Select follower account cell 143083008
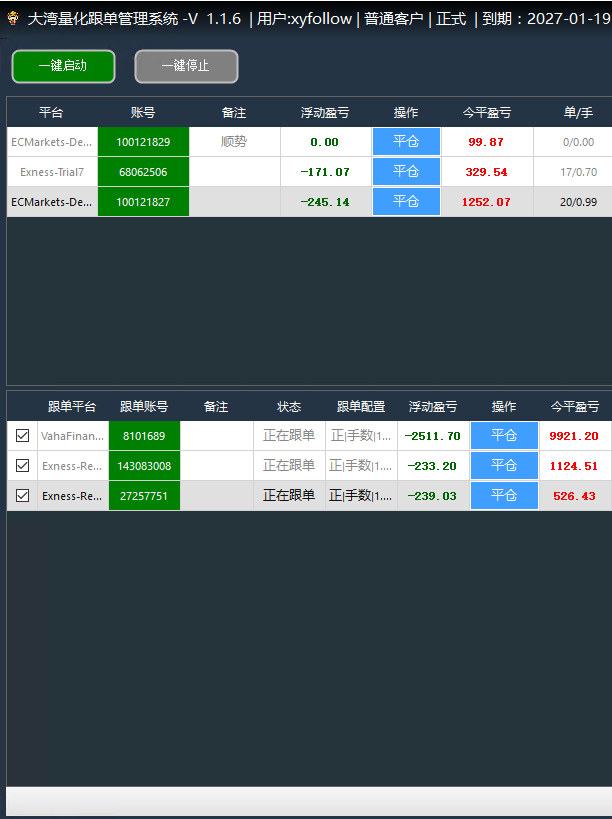The width and height of the screenshot is (612, 819). [144, 466]
